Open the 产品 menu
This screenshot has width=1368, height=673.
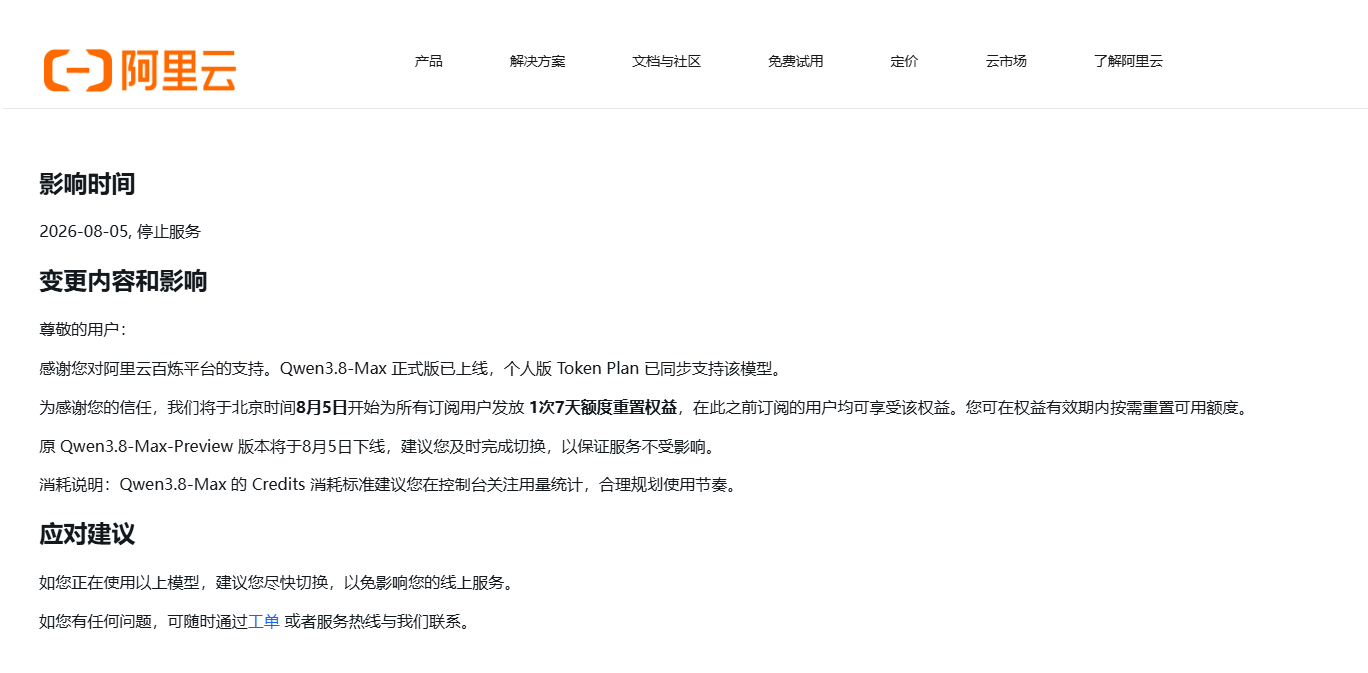click(429, 61)
